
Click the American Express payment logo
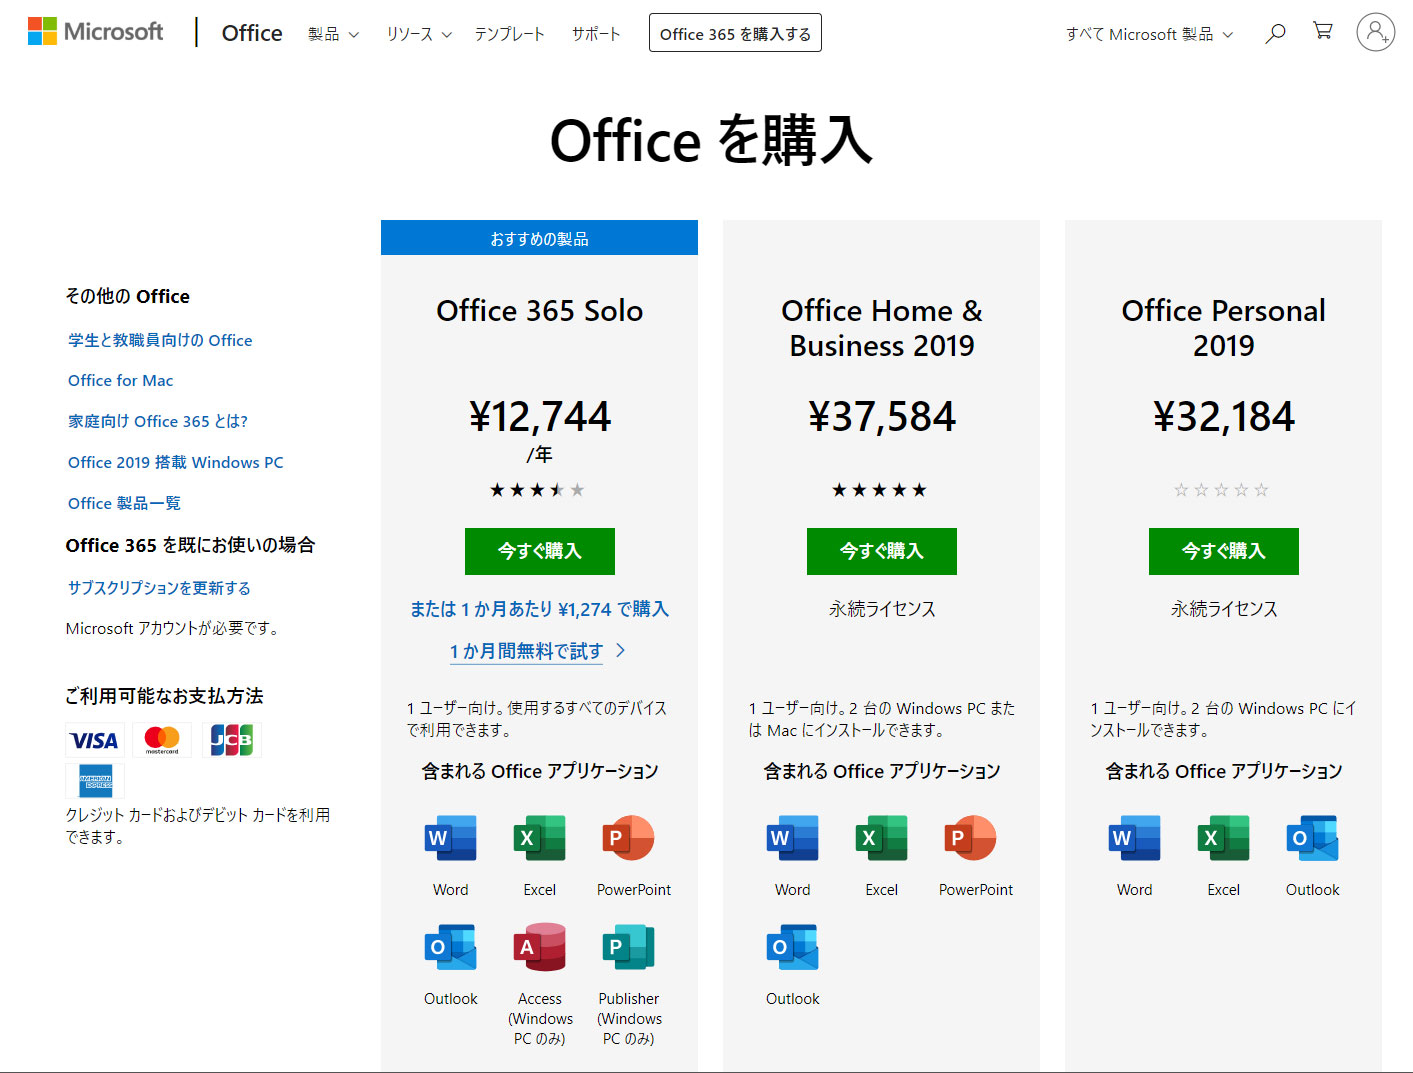[x=96, y=780]
